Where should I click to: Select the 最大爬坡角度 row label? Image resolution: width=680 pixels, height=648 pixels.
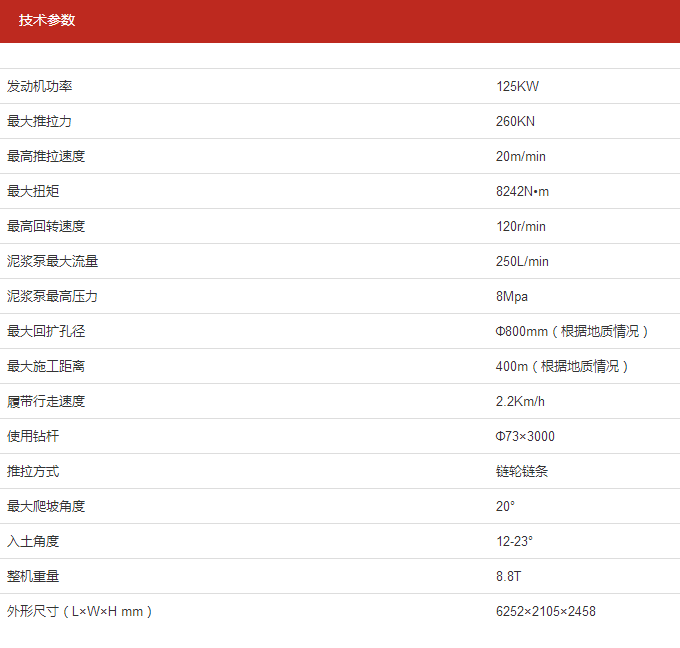46,506
